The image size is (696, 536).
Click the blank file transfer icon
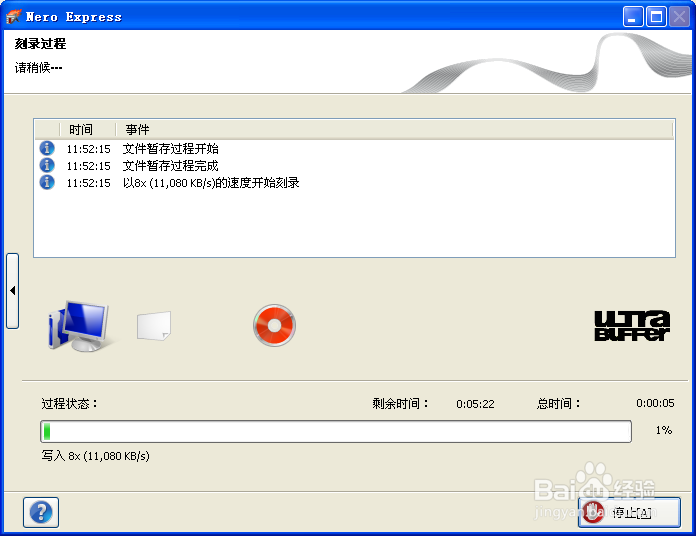click(154, 326)
